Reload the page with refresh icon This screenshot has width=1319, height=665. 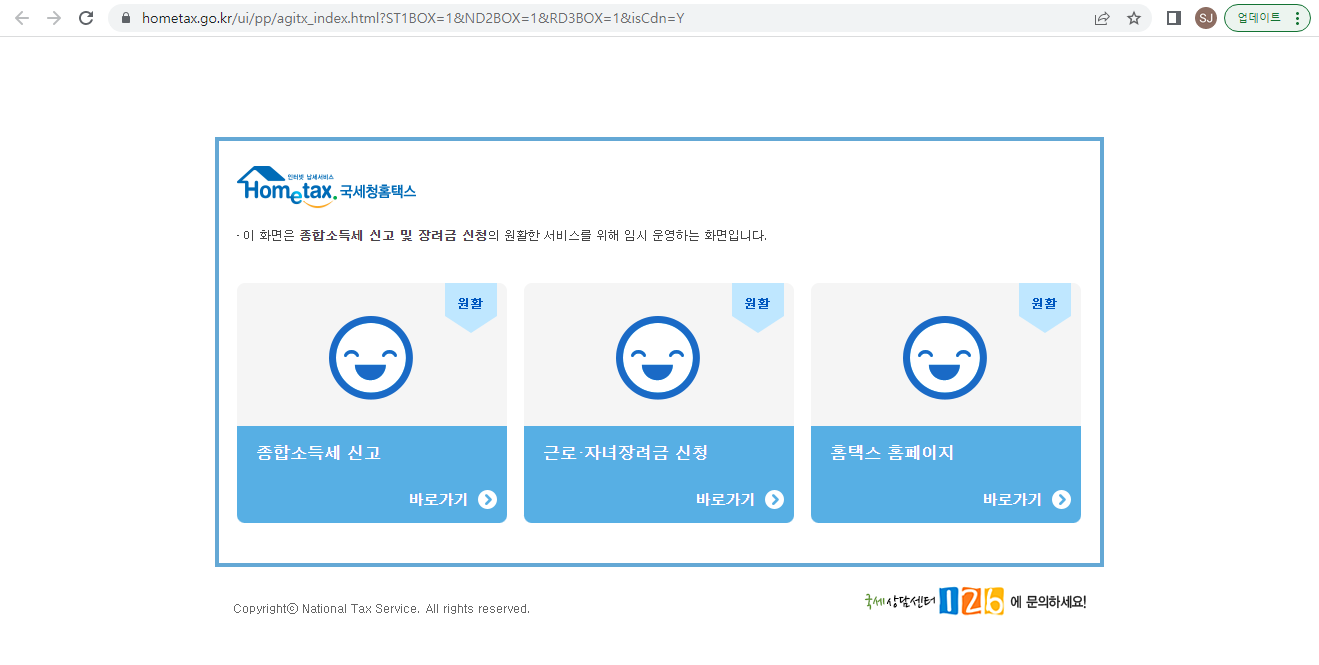(x=86, y=18)
